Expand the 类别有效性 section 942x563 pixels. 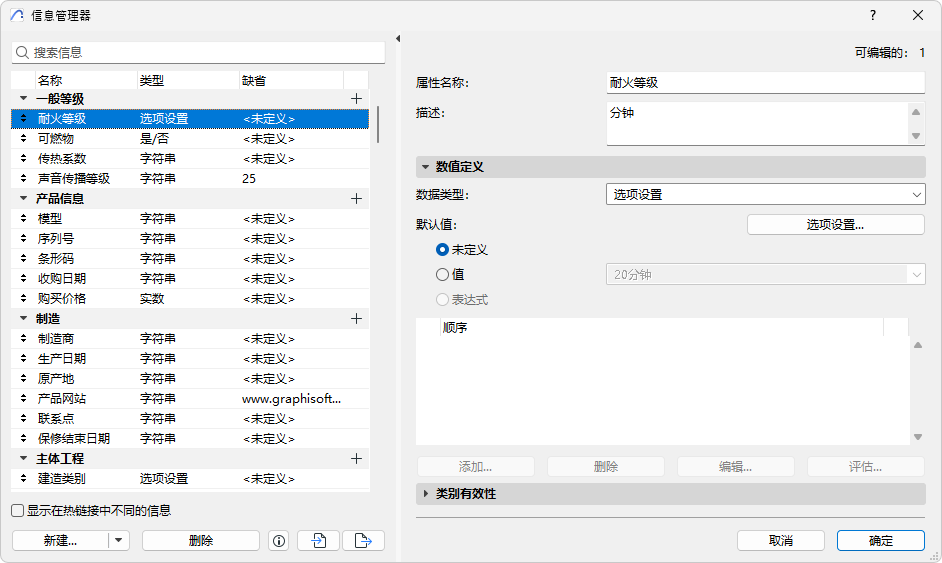pyautogui.click(x=425, y=493)
